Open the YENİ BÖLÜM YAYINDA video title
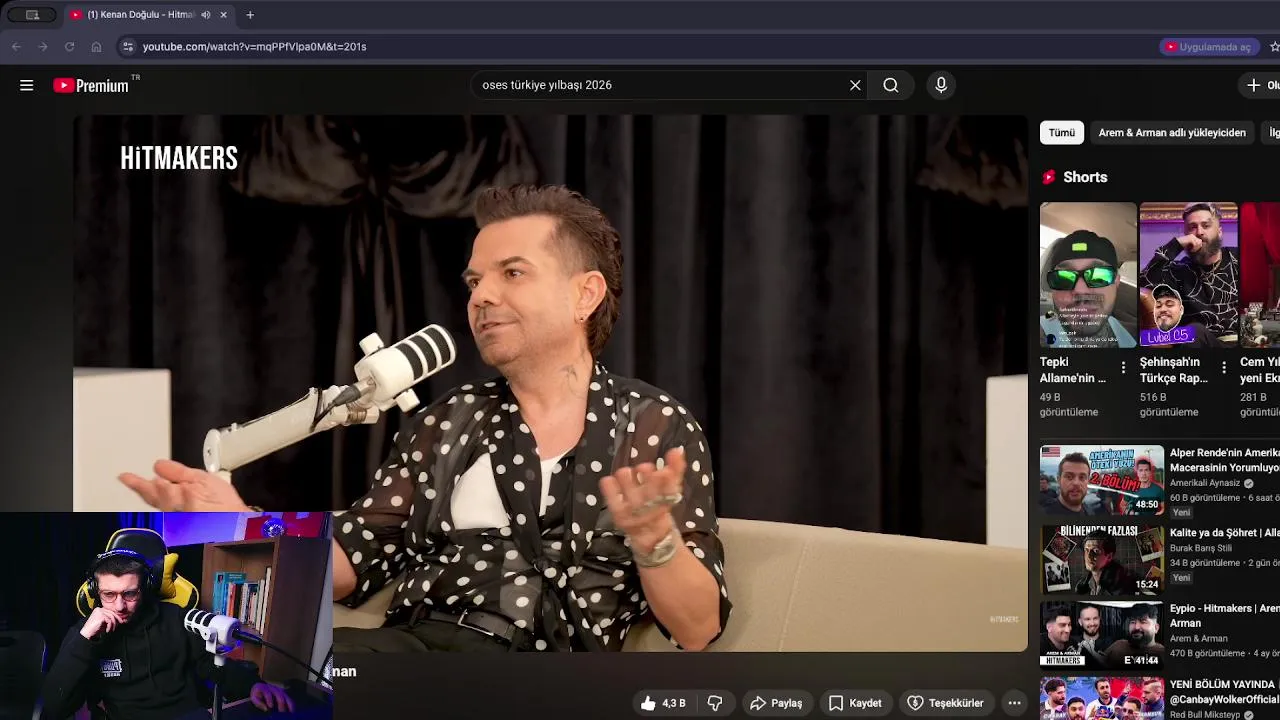This screenshot has height=720, width=1280. tap(1225, 692)
